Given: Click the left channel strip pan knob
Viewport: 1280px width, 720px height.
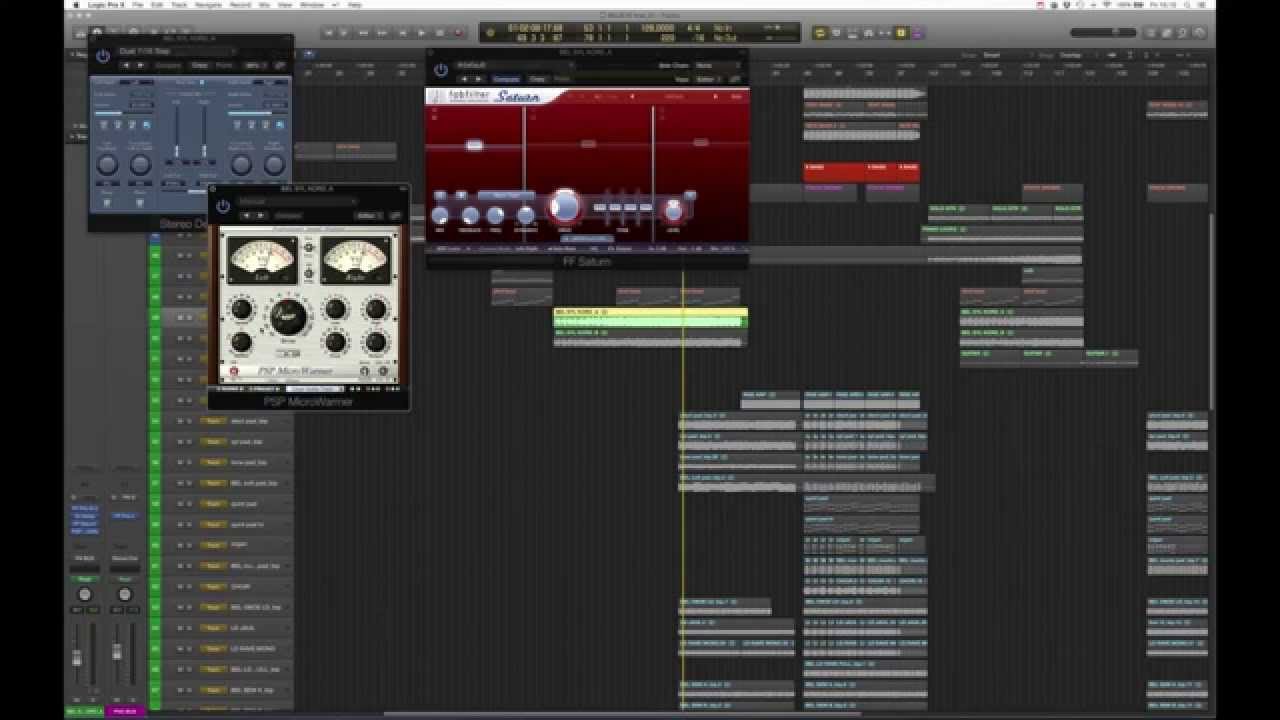Looking at the screenshot, I should click(x=85, y=594).
